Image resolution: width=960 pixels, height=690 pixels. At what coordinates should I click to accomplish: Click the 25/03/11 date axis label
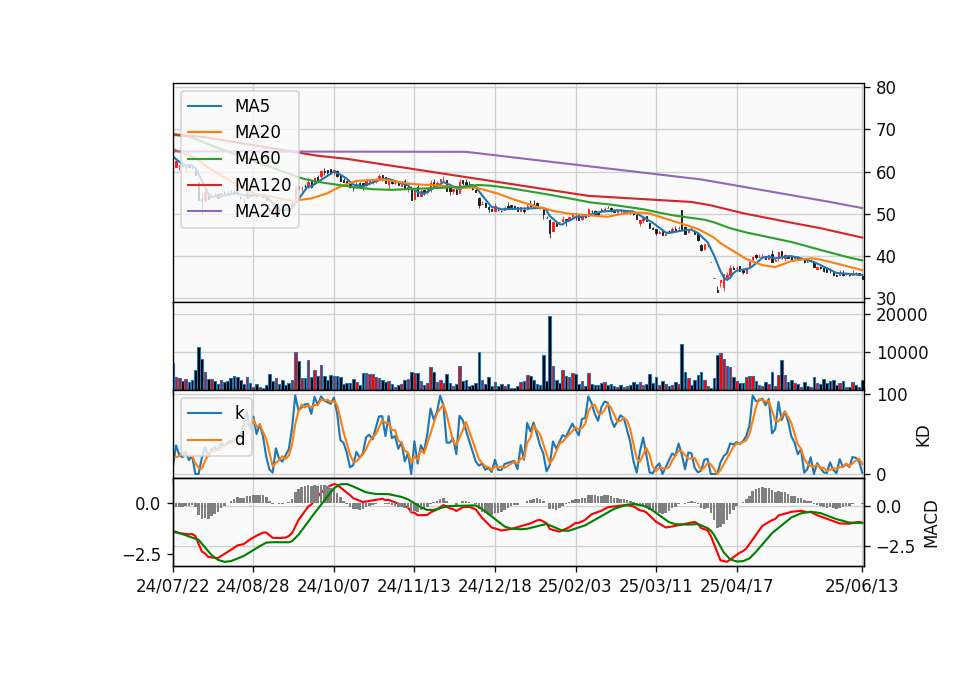click(656, 586)
